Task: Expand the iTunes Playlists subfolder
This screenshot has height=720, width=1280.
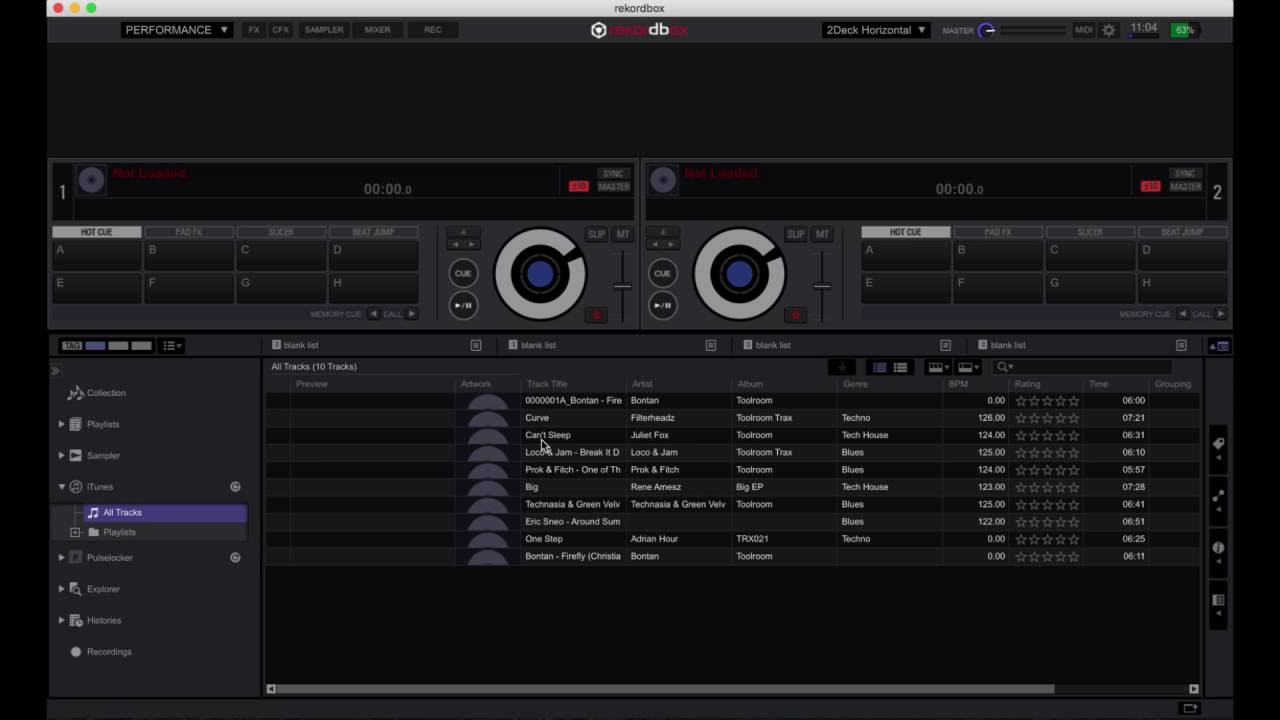Action: point(75,532)
